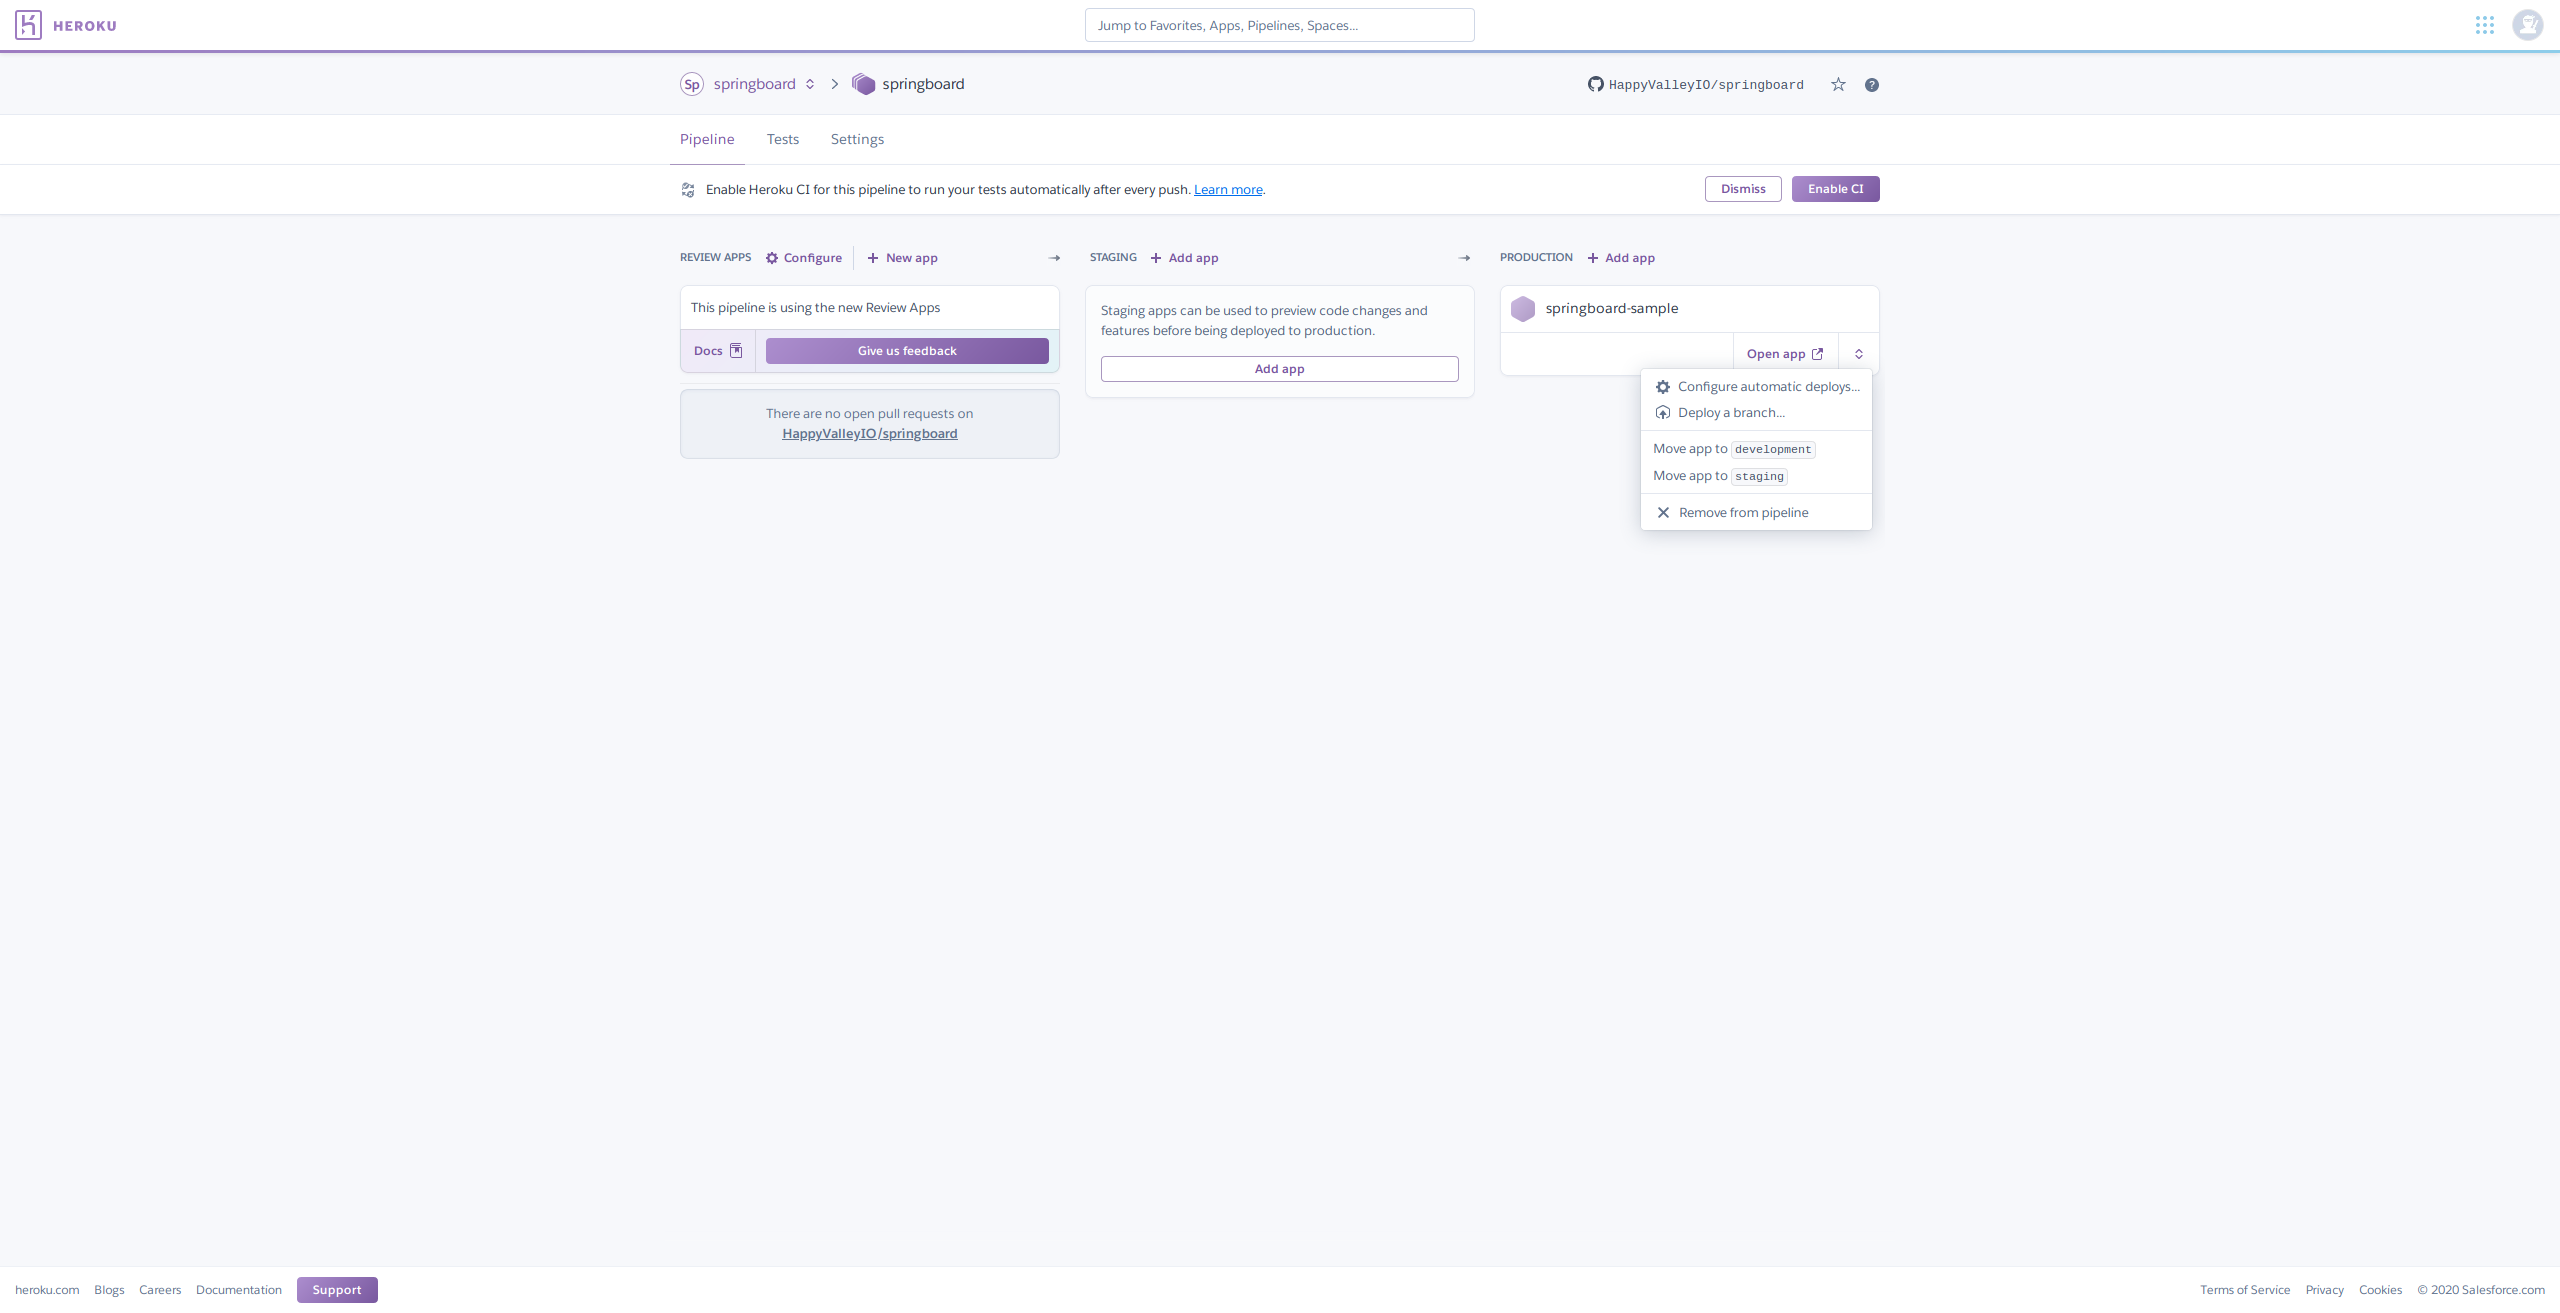This screenshot has width=2560, height=1313.
Task: Click the Heroku logo icon
Action: pyautogui.click(x=28, y=25)
